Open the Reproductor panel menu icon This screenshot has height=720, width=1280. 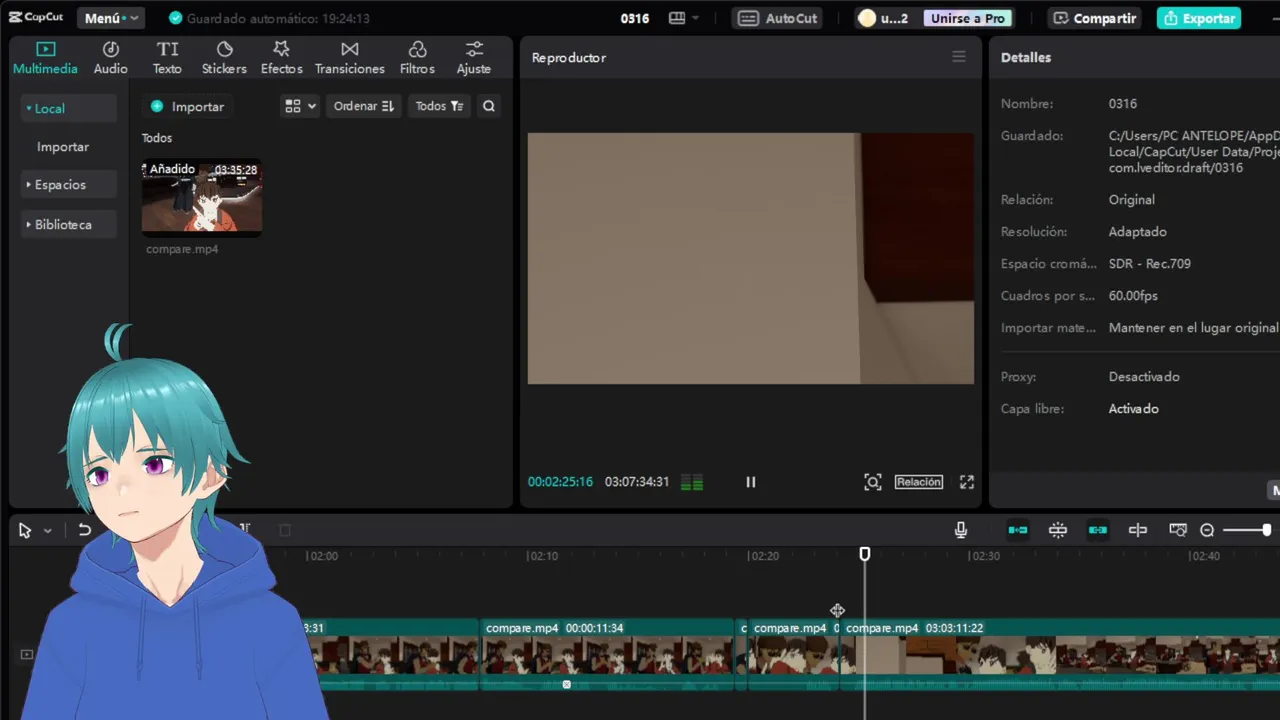click(x=959, y=57)
